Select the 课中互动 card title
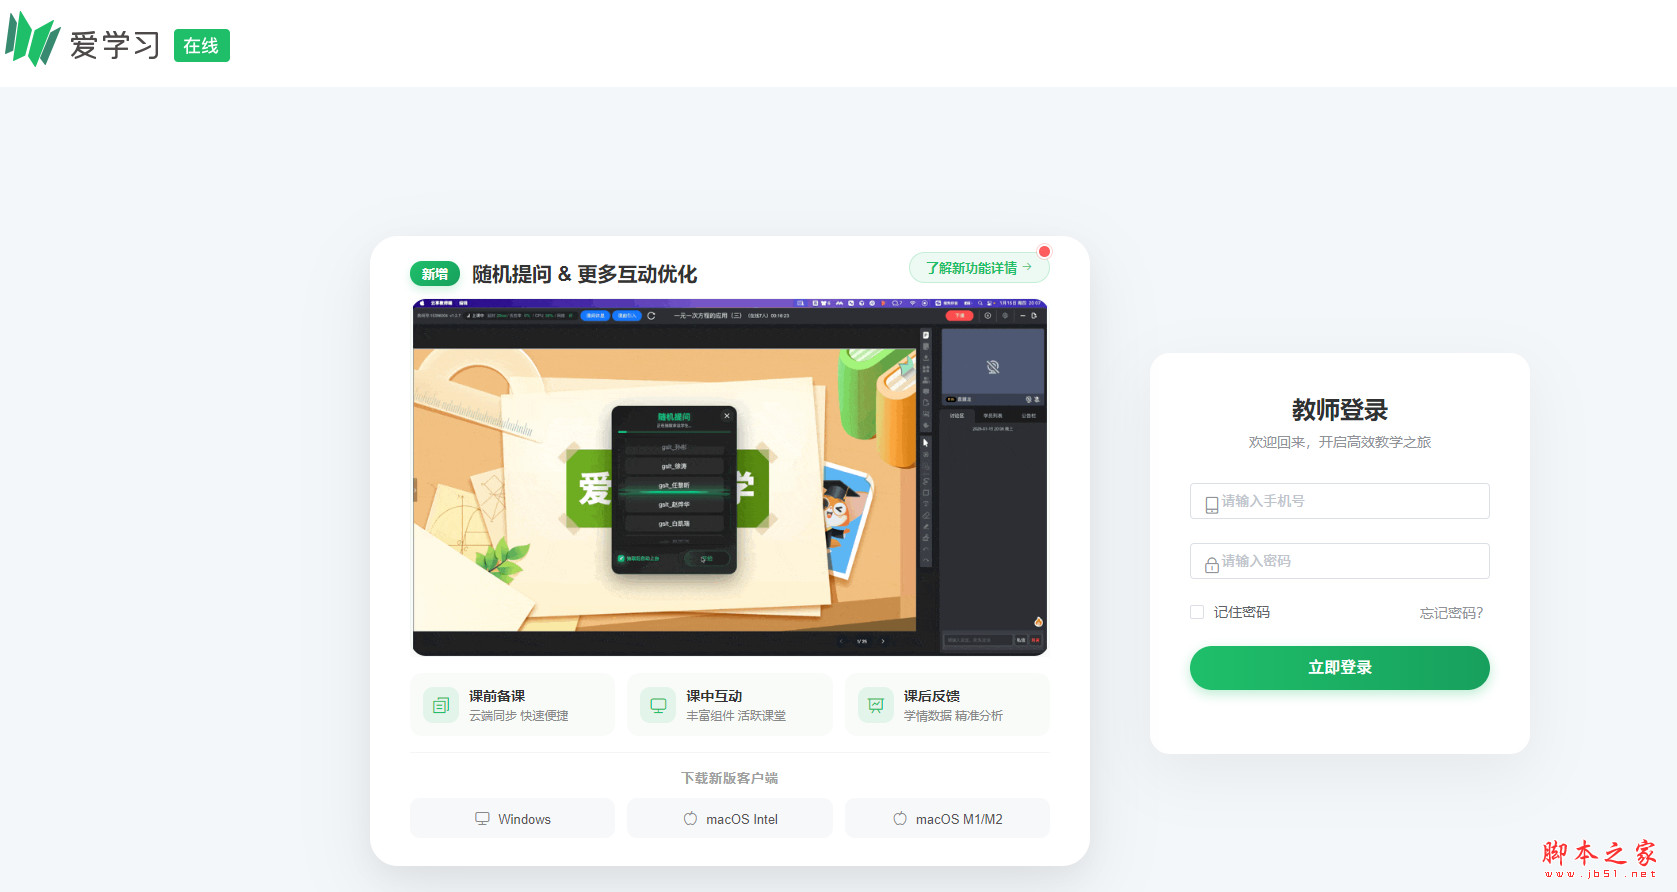 click(x=714, y=696)
